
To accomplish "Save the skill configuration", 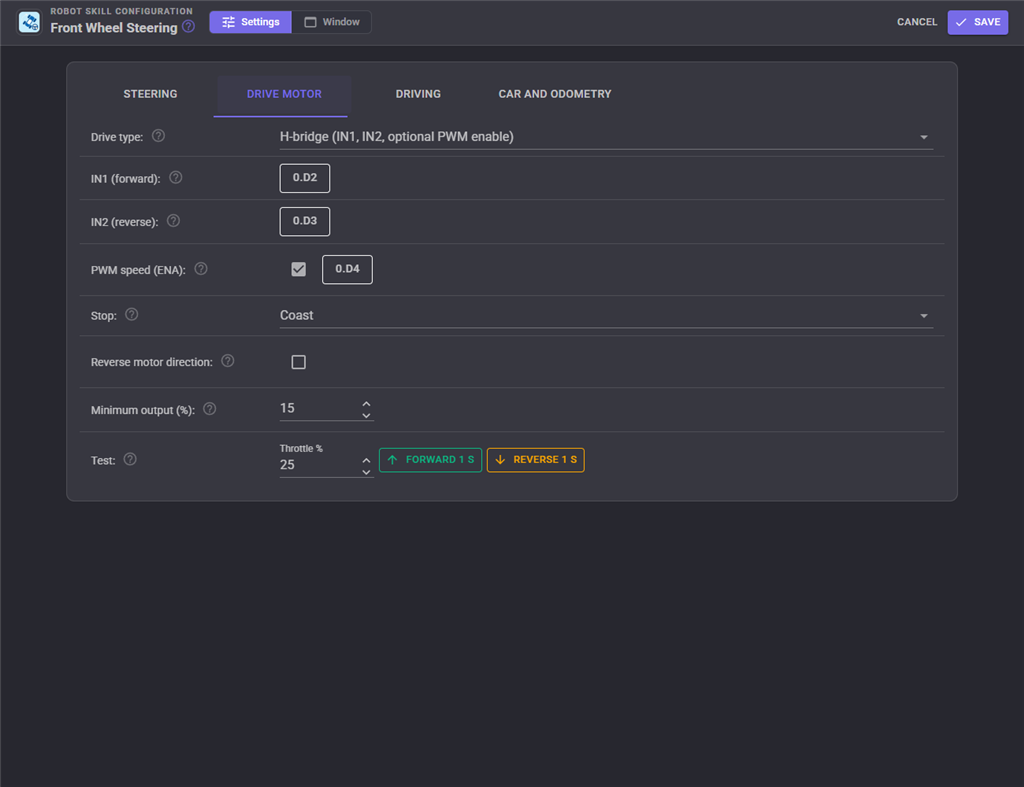I will 978,22.
